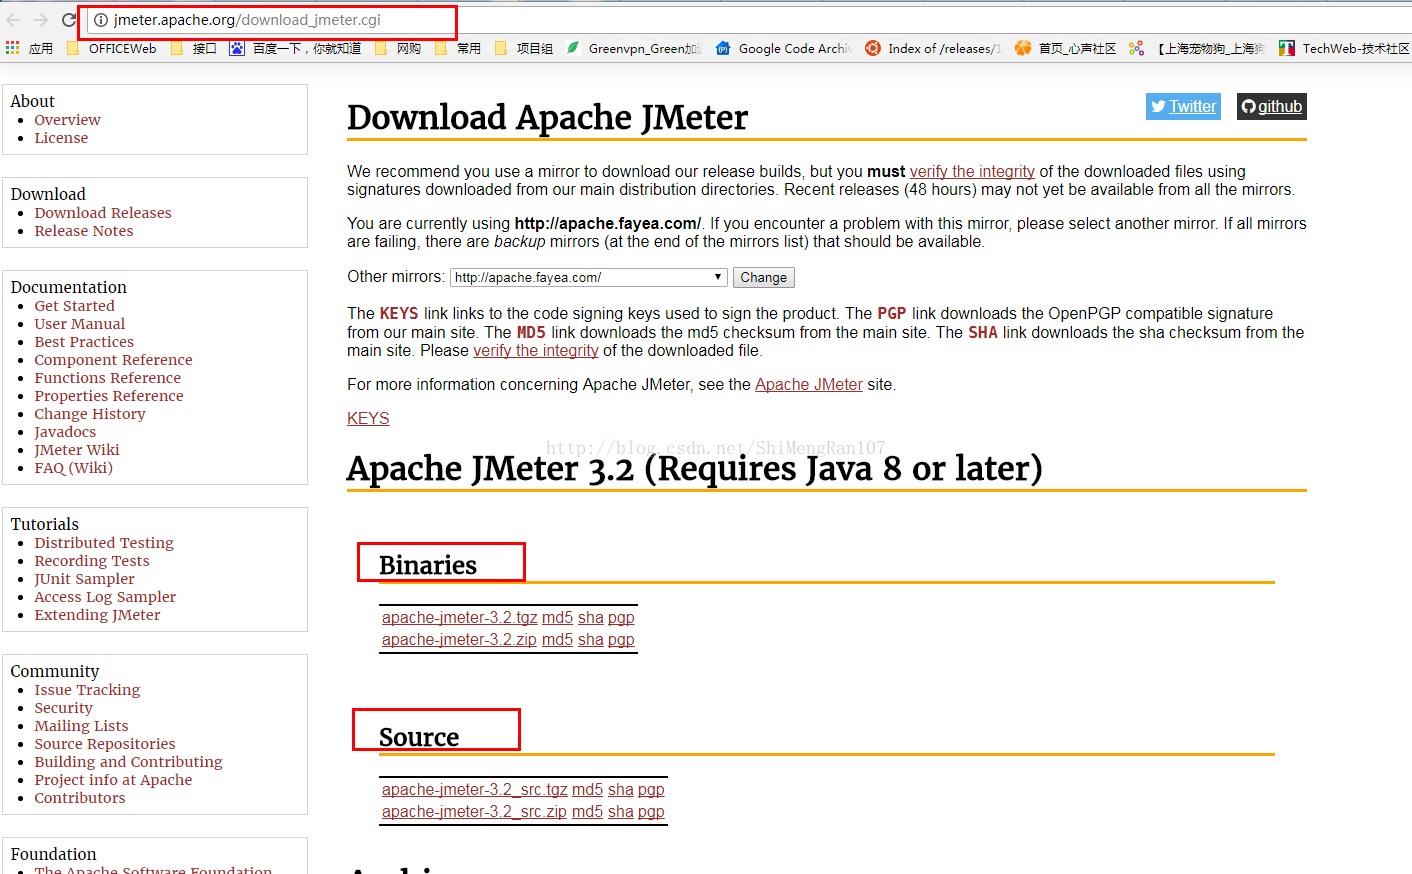Click the Change mirror button
1412x874 pixels.
(764, 277)
